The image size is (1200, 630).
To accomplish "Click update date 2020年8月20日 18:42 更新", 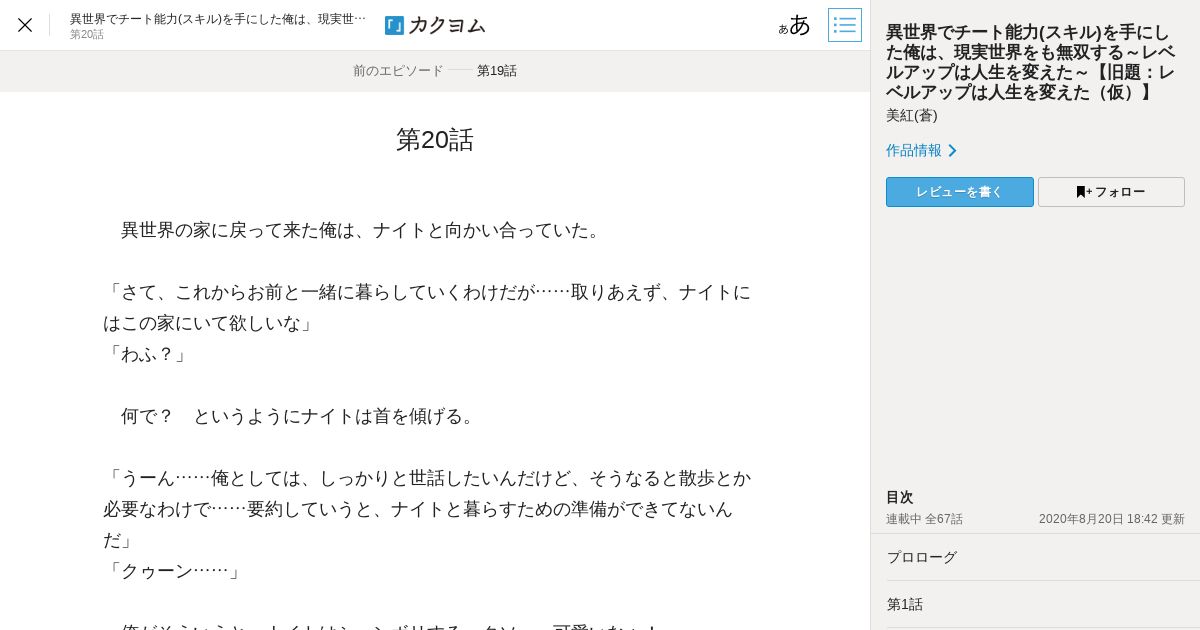I will 1112,519.
